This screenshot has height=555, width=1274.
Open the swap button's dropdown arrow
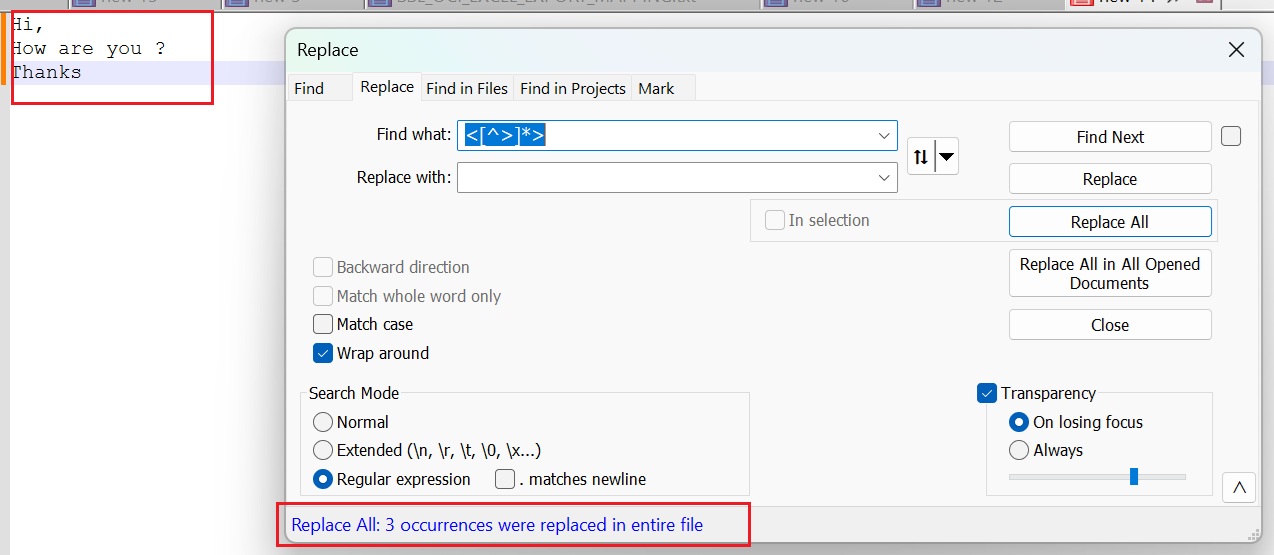tap(946, 156)
